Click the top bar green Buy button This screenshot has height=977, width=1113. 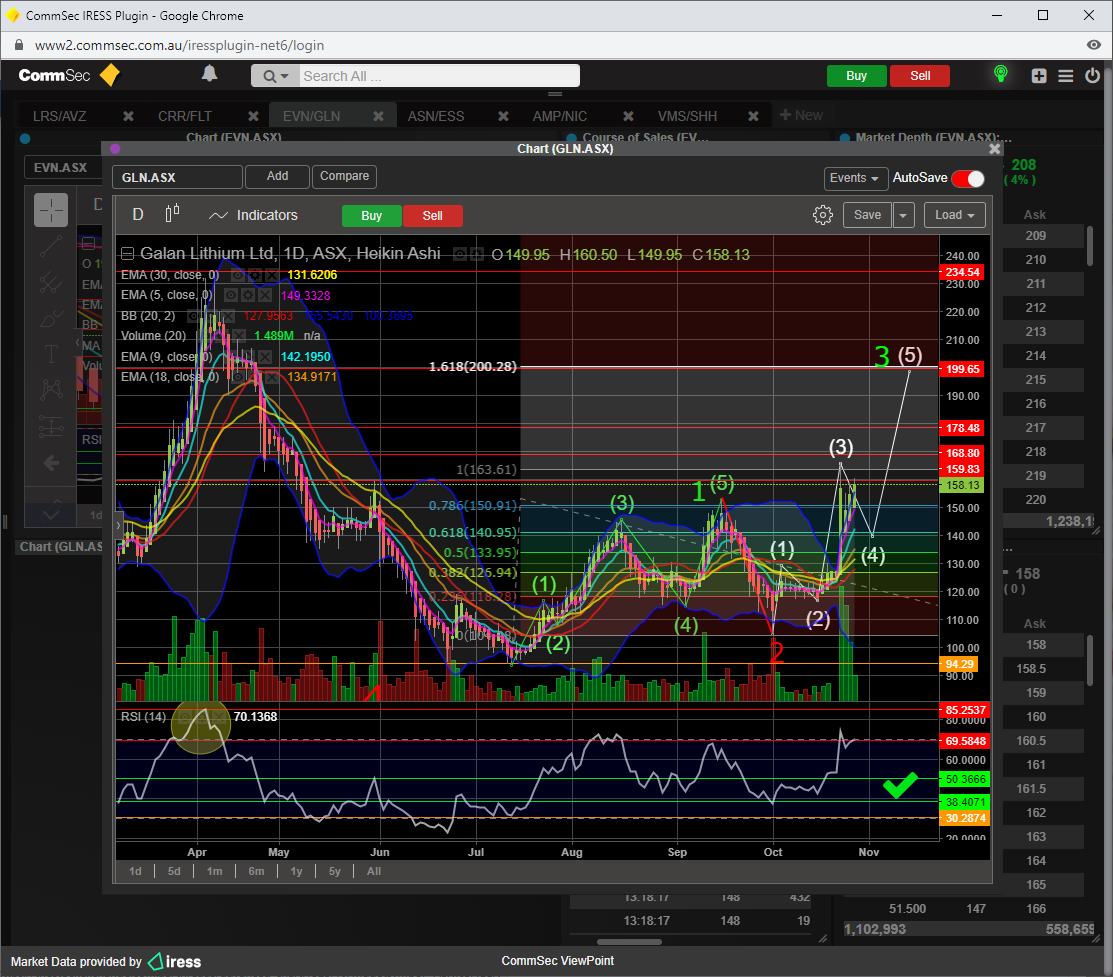tap(857, 76)
